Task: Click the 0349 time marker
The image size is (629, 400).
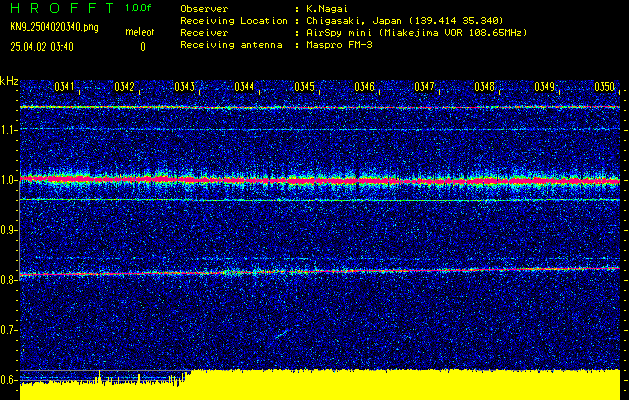Action: click(x=545, y=87)
